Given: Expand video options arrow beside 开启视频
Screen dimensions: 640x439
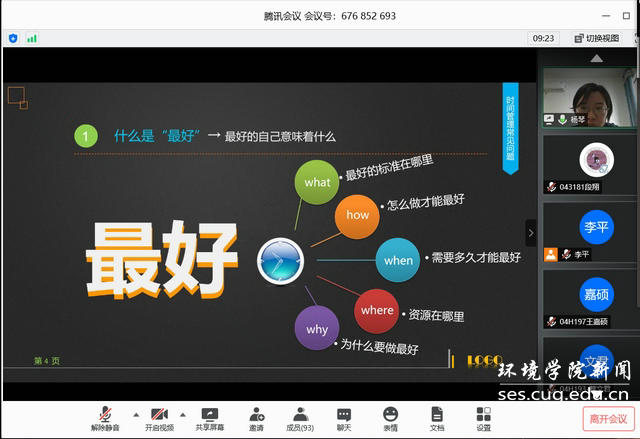Looking at the screenshot, I should [x=182, y=413].
